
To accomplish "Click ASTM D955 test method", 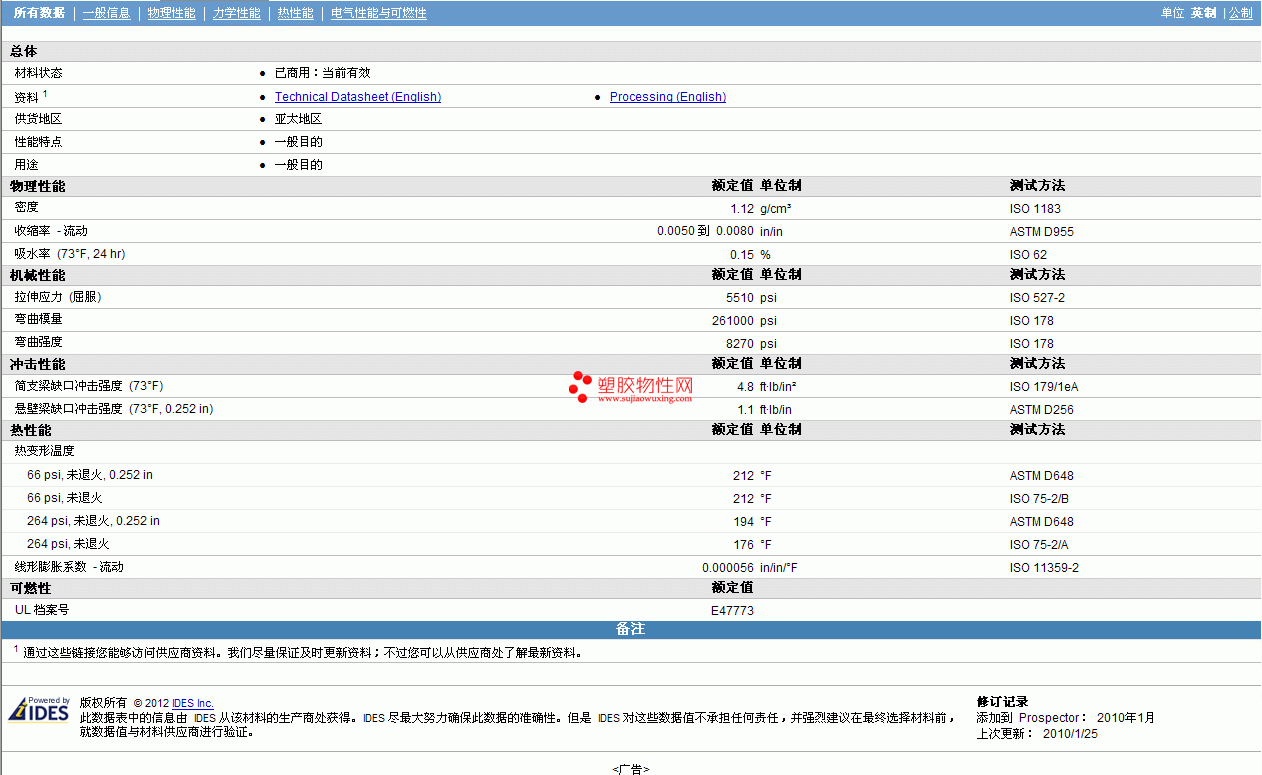I will pyautogui.click(x=1042, y=232).
